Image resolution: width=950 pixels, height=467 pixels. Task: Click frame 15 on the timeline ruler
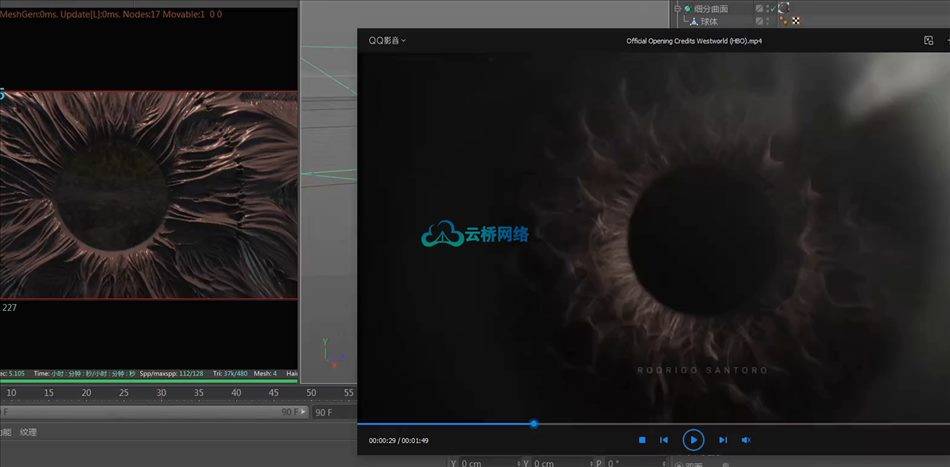click(x=48, y=392)
